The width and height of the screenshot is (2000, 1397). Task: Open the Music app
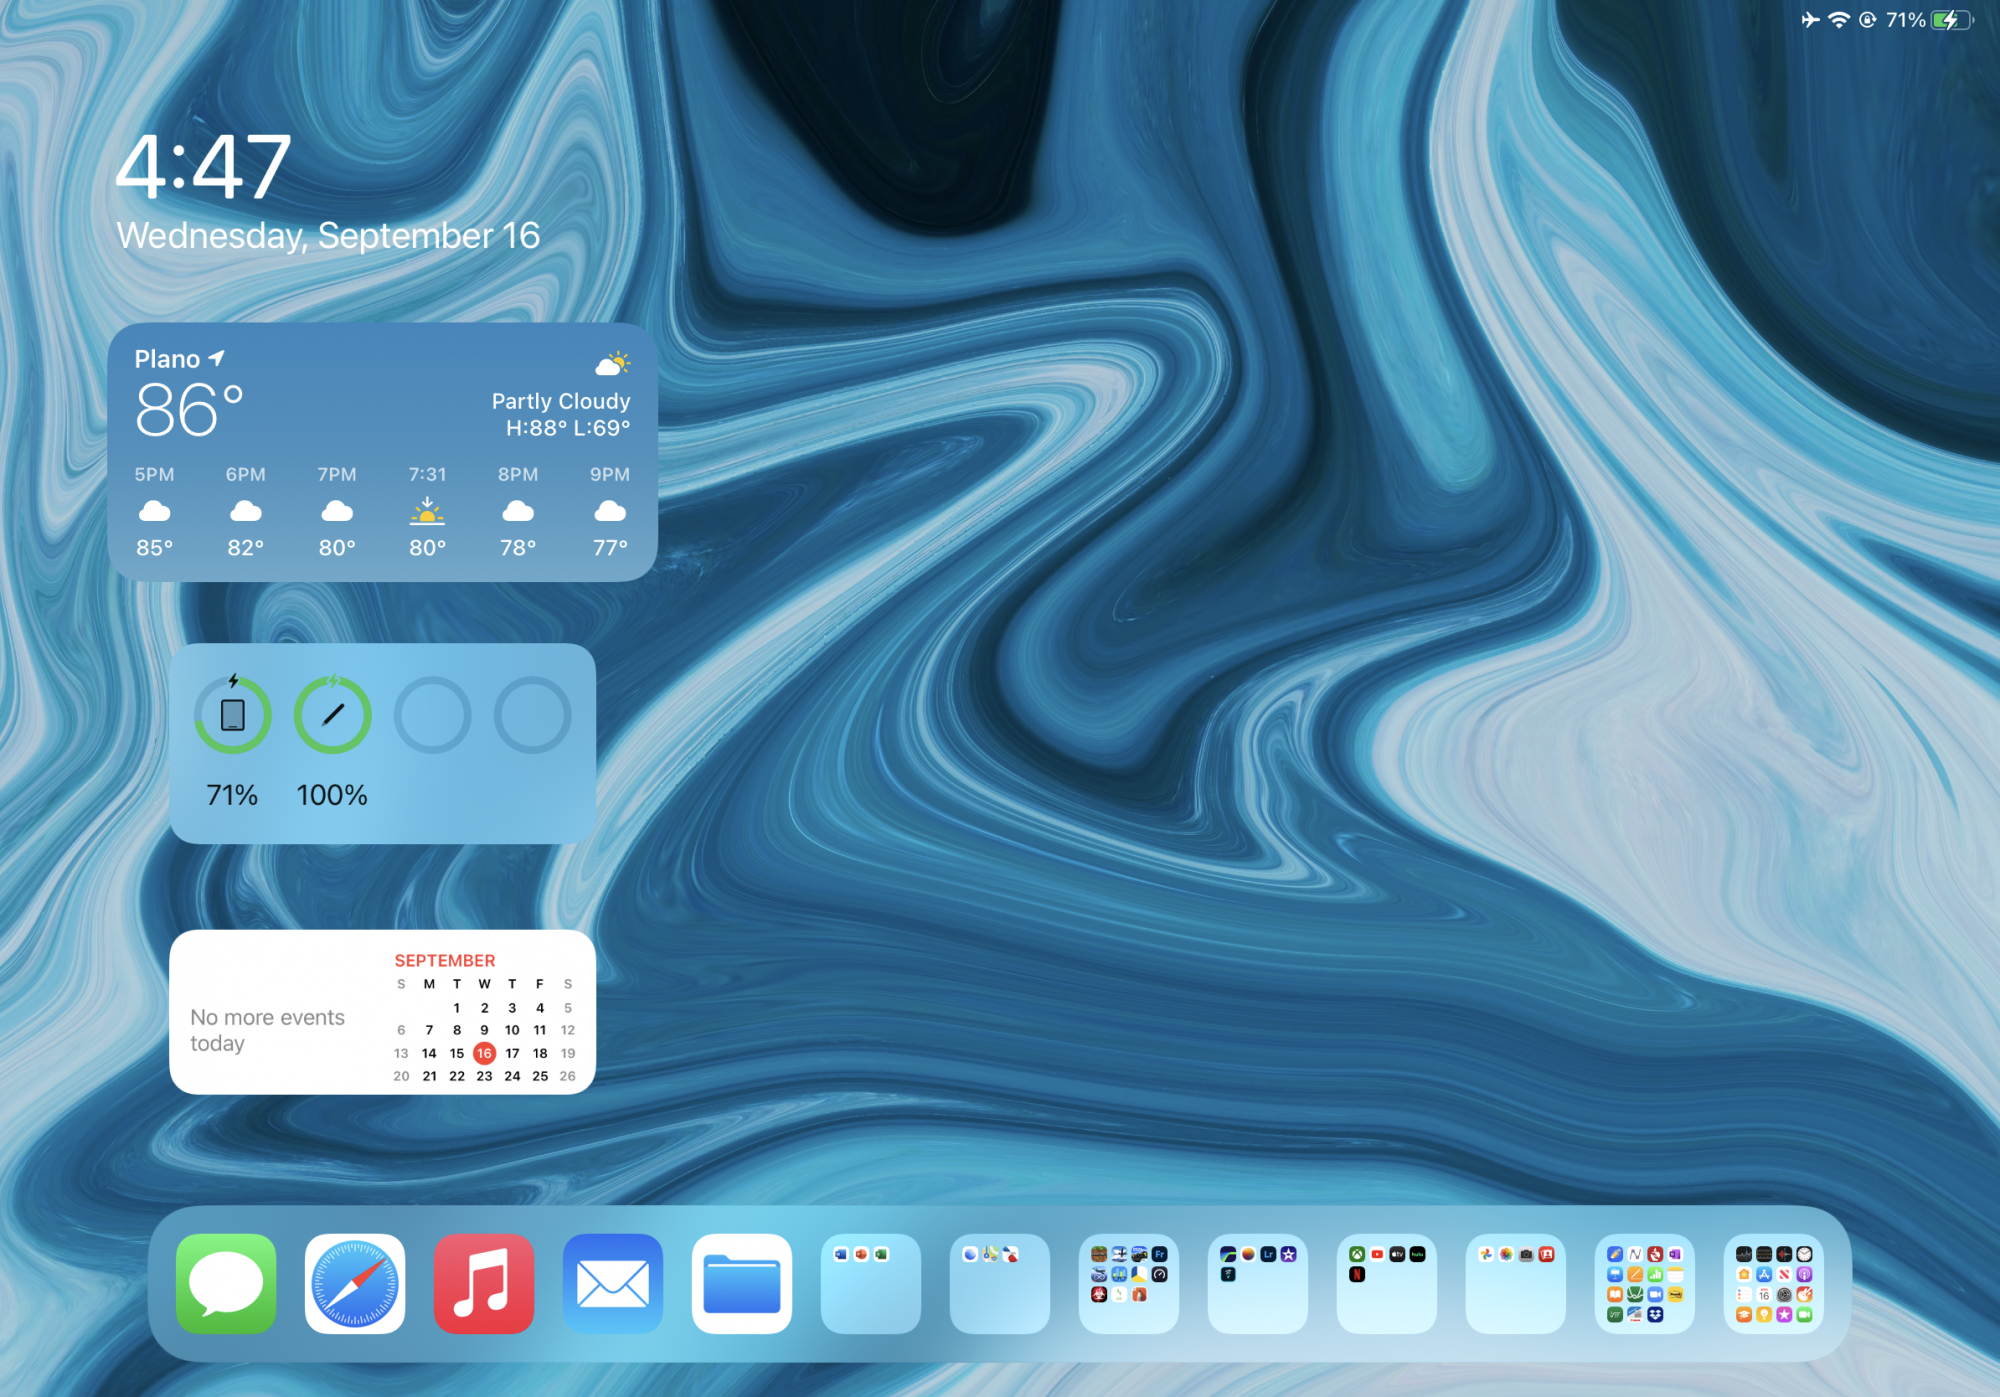click(484, 1283)
